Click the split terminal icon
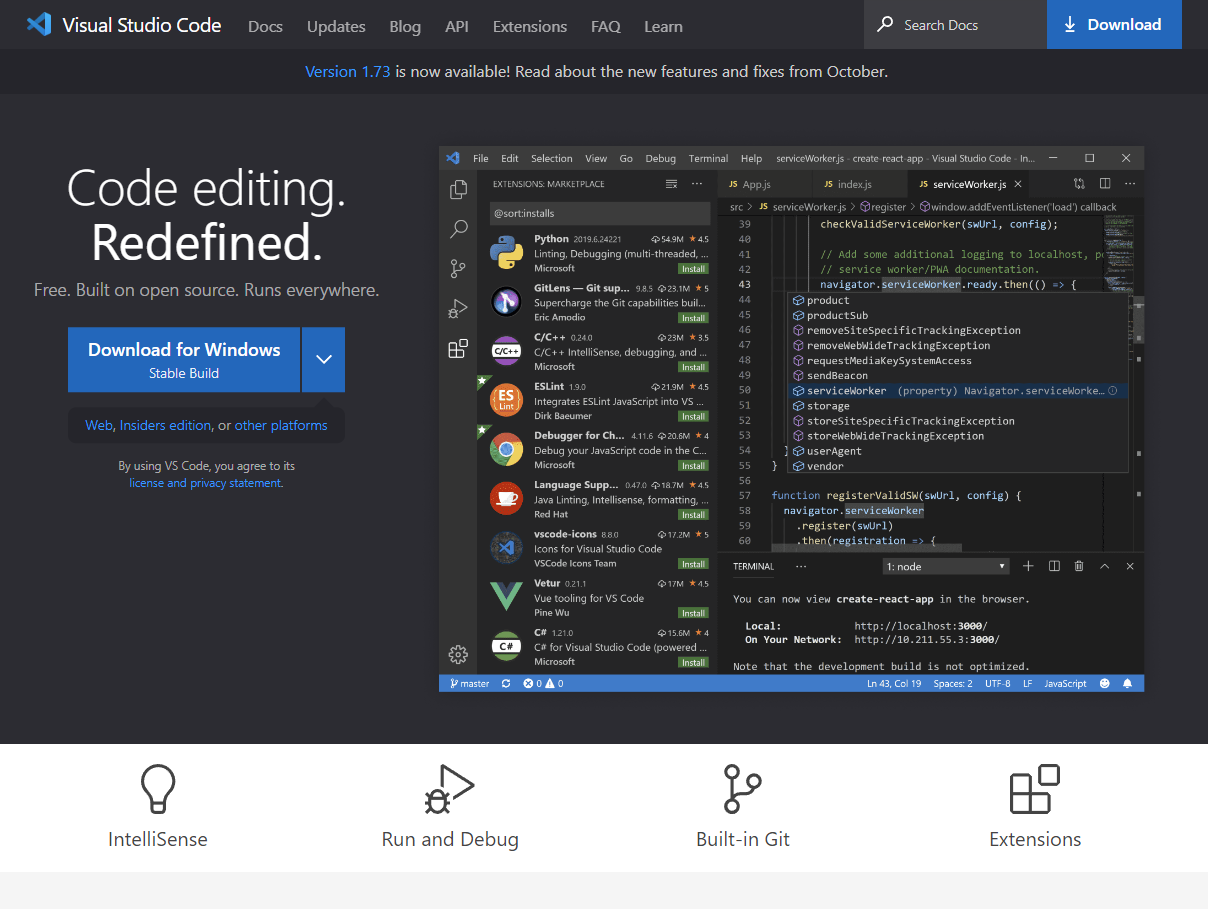Viewport: 1208px width, 909px height. click(1054, 566)
